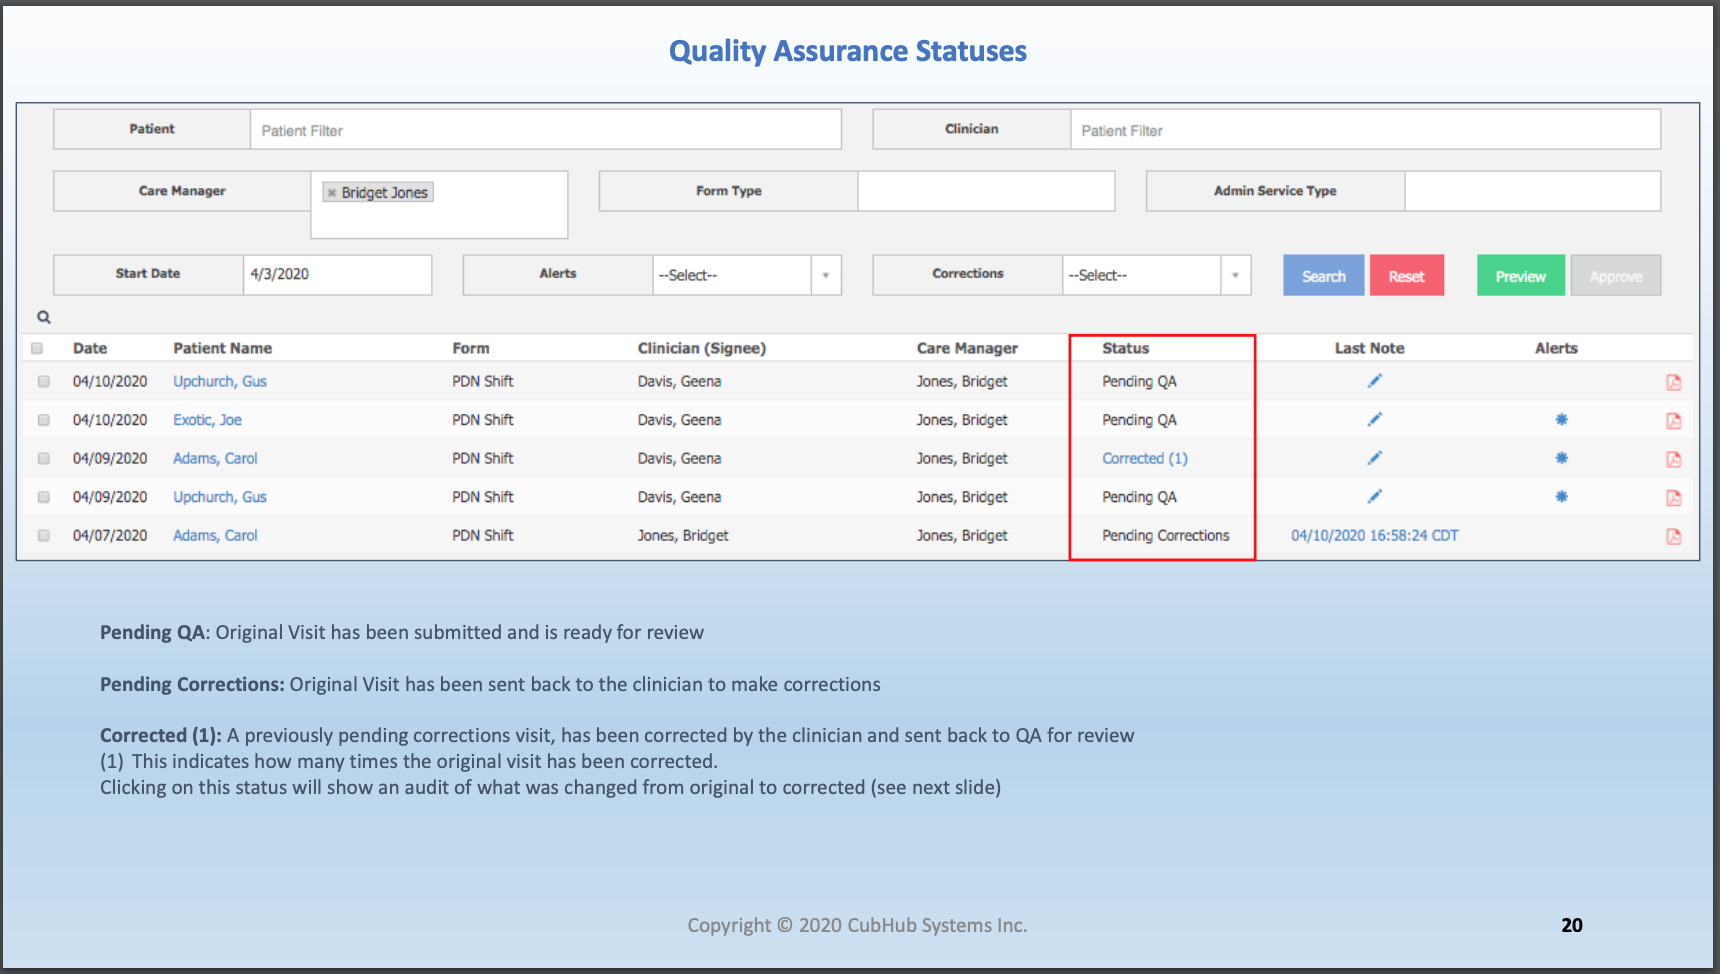Click alert star icon in Exotic, Joe row
The height and width of the screenshot is (974, 1720).
(x=1561, y=420)
